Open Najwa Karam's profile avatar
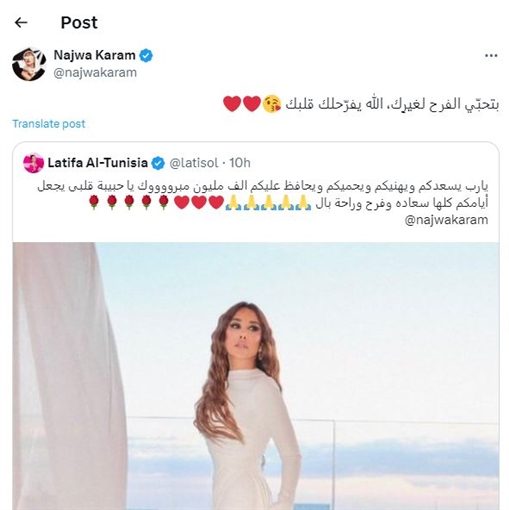This screenshot has height=510, width=509. 29,64
